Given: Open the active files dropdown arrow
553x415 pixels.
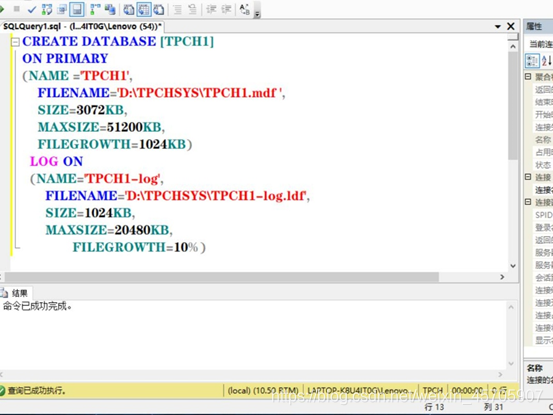Looking at the screenshot, I should click(498, 26).
